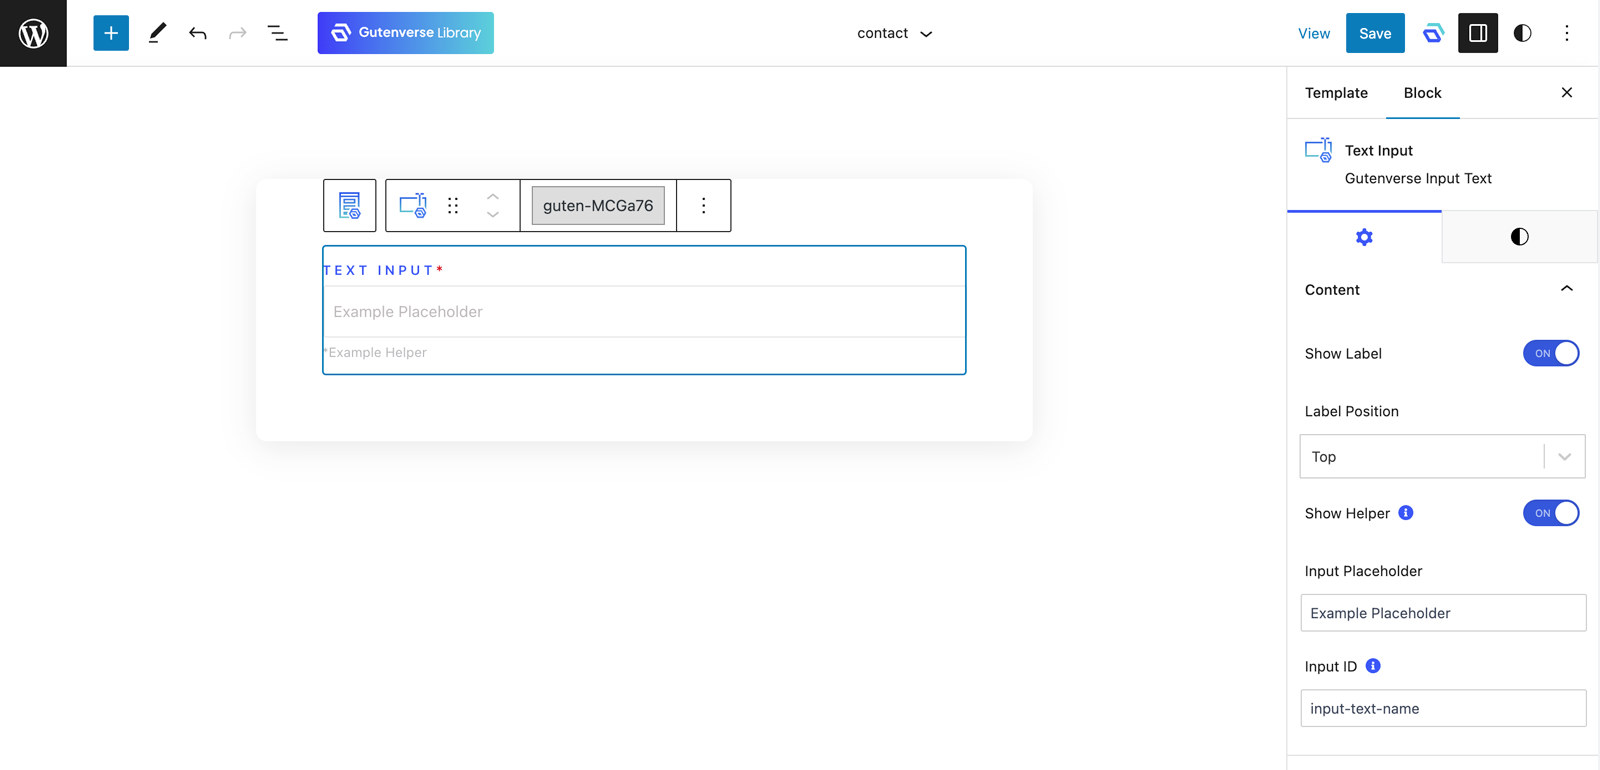Switch to the block style tab
1600x770 pixels.
(1519, 237)
